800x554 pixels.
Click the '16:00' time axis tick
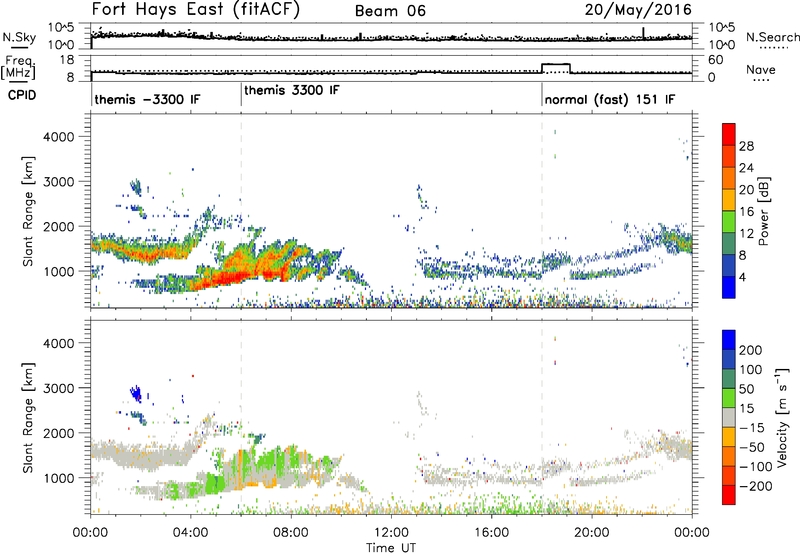point(491,533)
